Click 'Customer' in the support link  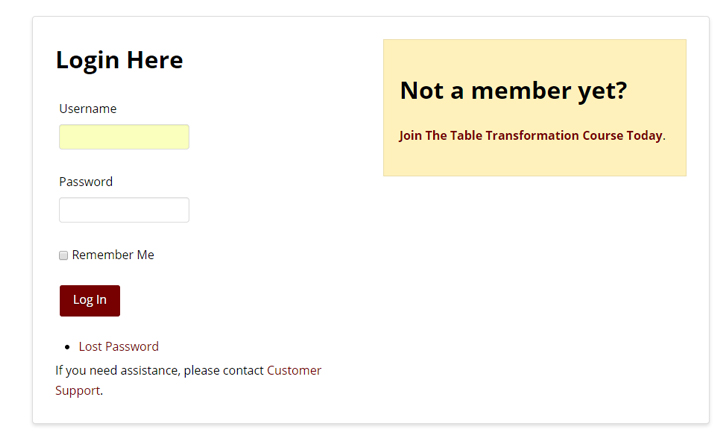tap(294, 370)
